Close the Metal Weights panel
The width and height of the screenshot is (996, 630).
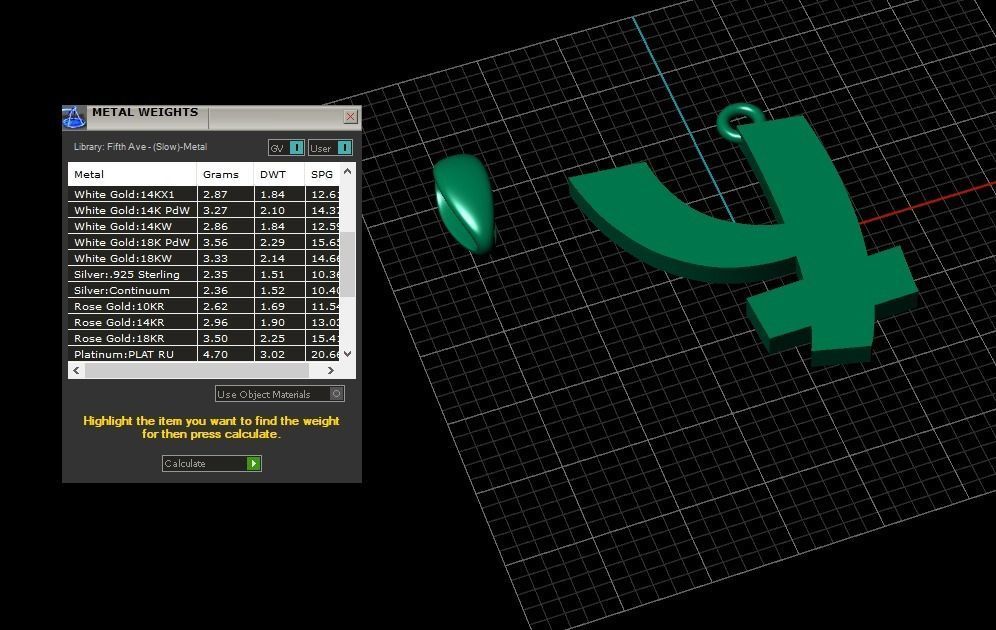point(350,116)
